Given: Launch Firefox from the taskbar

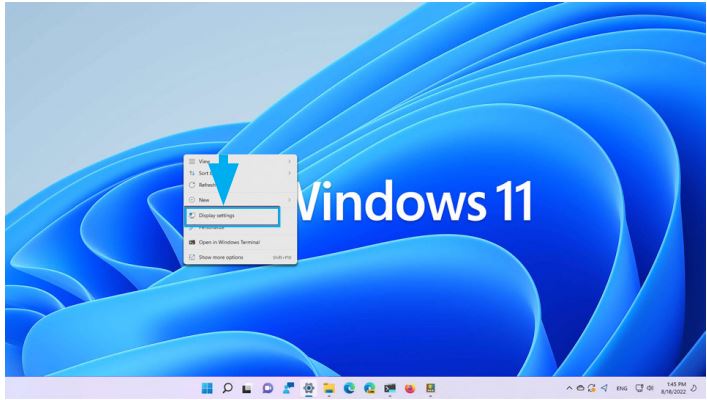Looking at the screenshot, I should tap(409, 389).
